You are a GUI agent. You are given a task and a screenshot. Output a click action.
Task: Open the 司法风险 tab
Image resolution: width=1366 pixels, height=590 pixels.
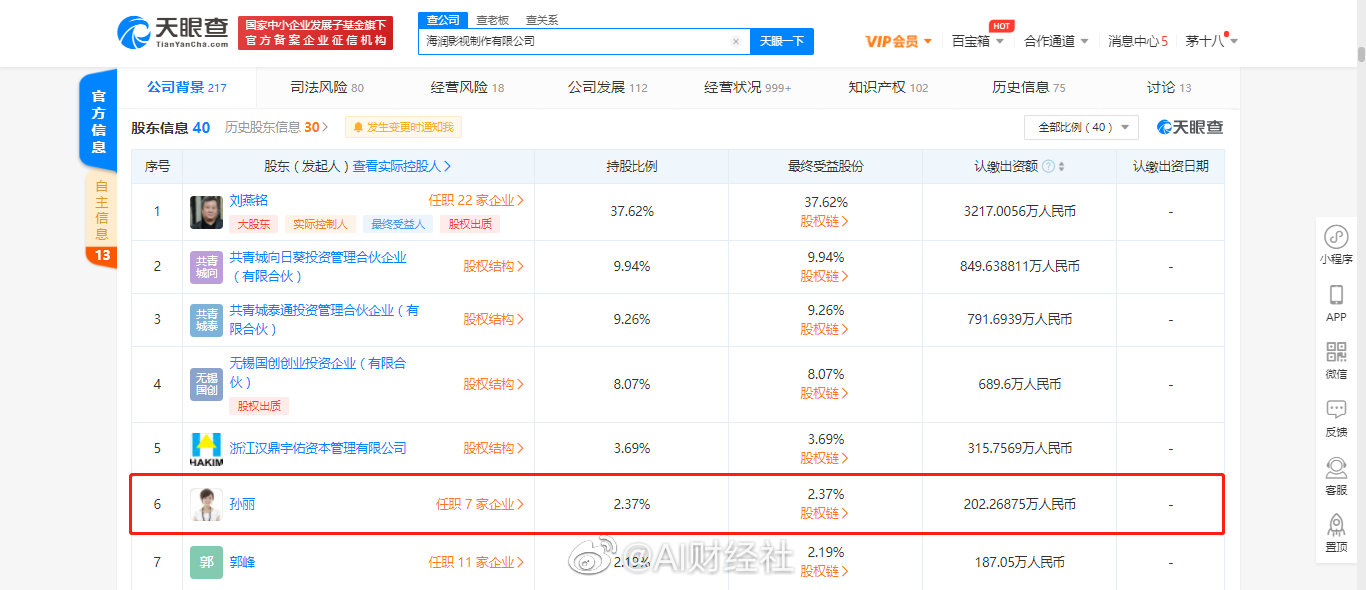pos(316,87)
